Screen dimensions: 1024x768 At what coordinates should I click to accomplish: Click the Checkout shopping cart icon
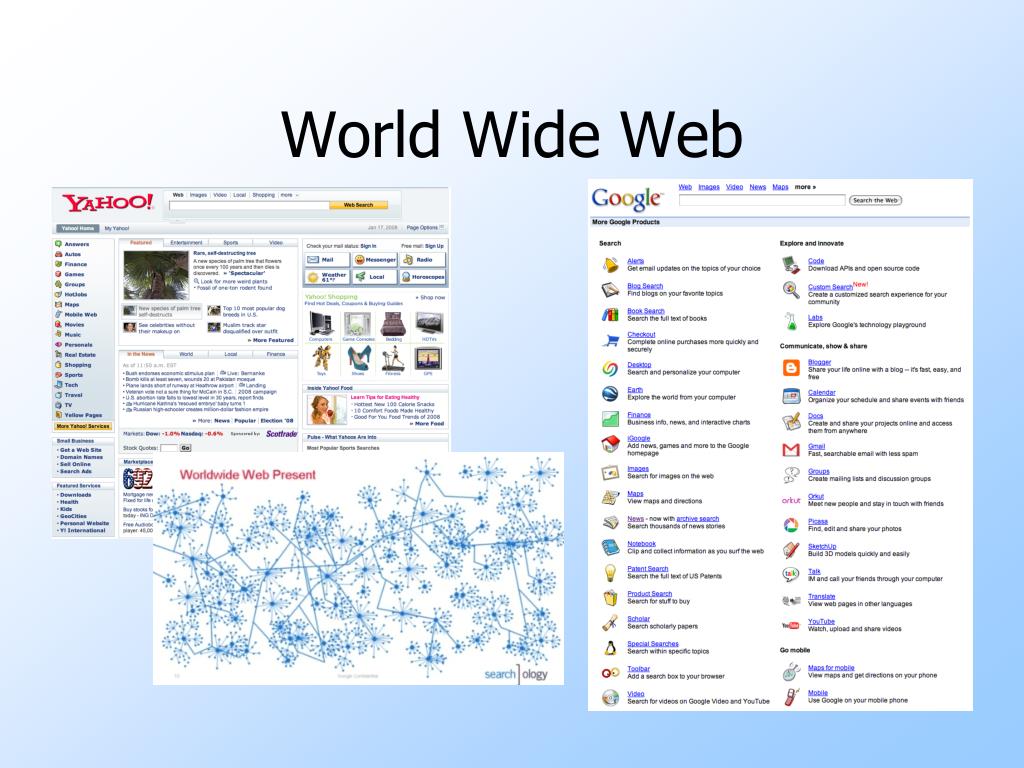pyautogui.click(x=612, y=340)
